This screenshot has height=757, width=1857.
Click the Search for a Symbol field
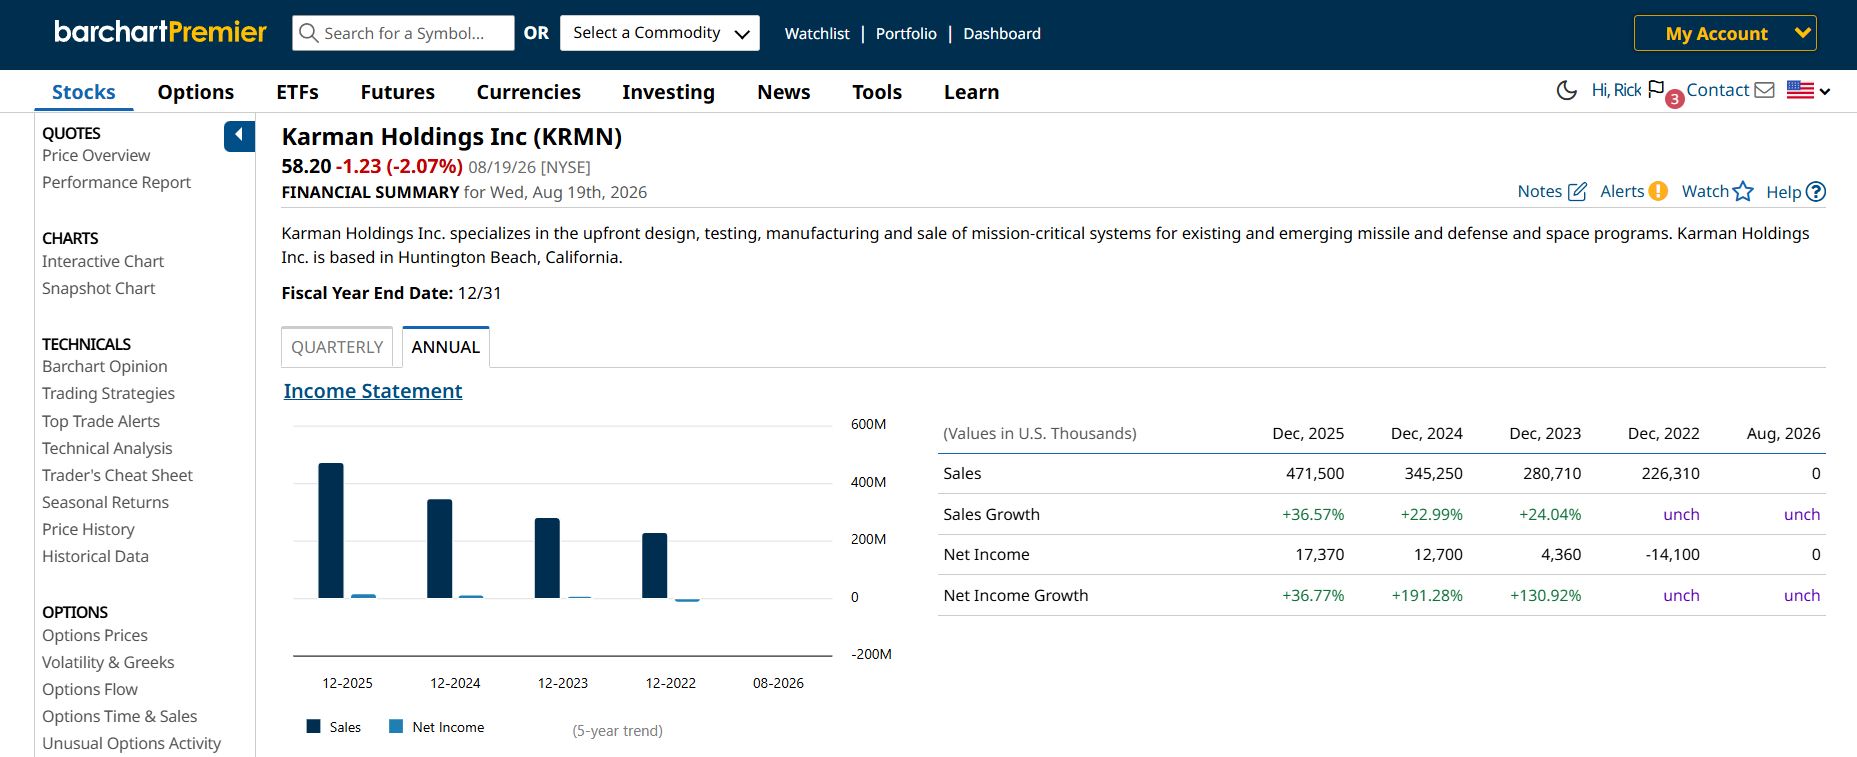click(x=404, y=33)
